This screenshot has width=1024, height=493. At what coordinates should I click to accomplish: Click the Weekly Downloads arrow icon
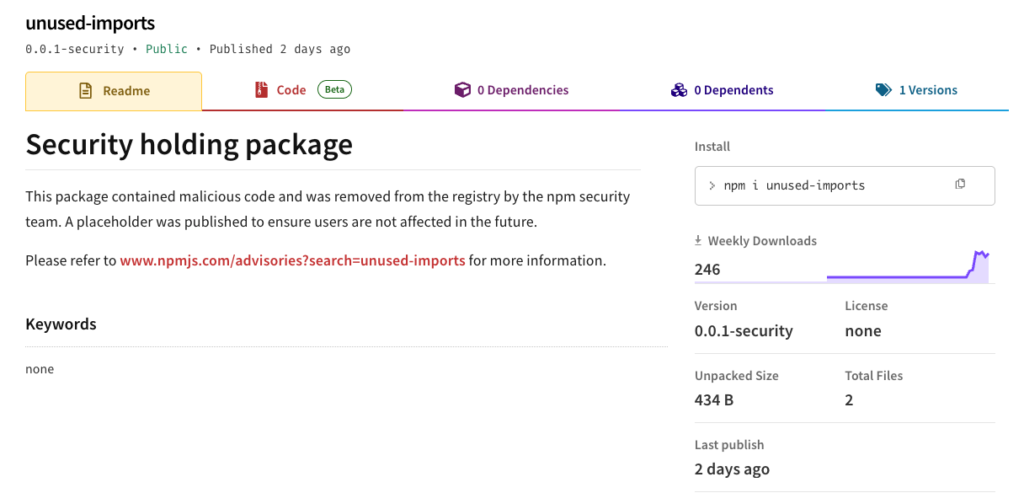pyautogui.click(x=699, y=241)
